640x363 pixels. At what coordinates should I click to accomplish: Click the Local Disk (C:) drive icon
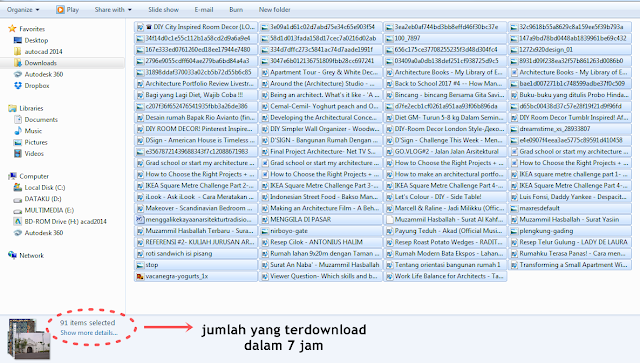pos(18,187)
